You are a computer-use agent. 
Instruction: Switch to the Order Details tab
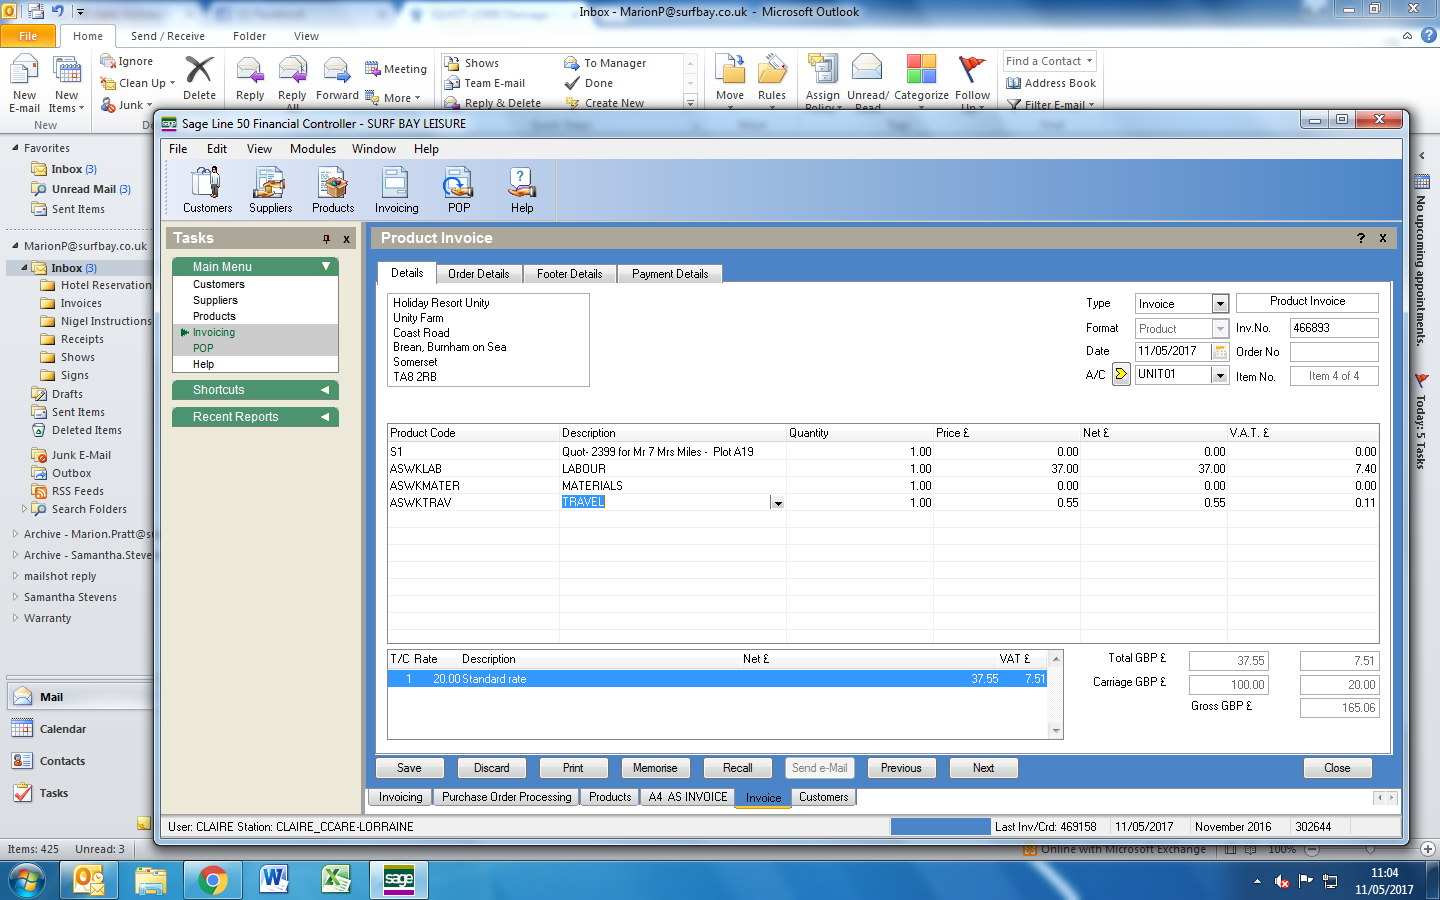coord(478,274)
